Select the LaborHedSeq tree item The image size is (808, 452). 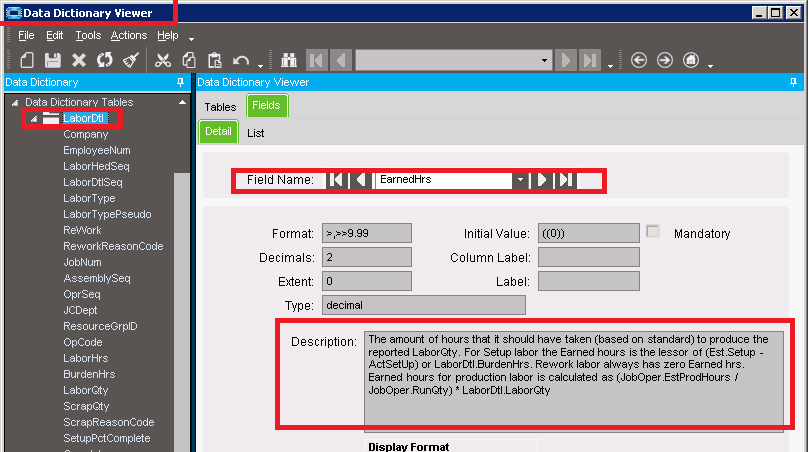[x=96, y=166]
